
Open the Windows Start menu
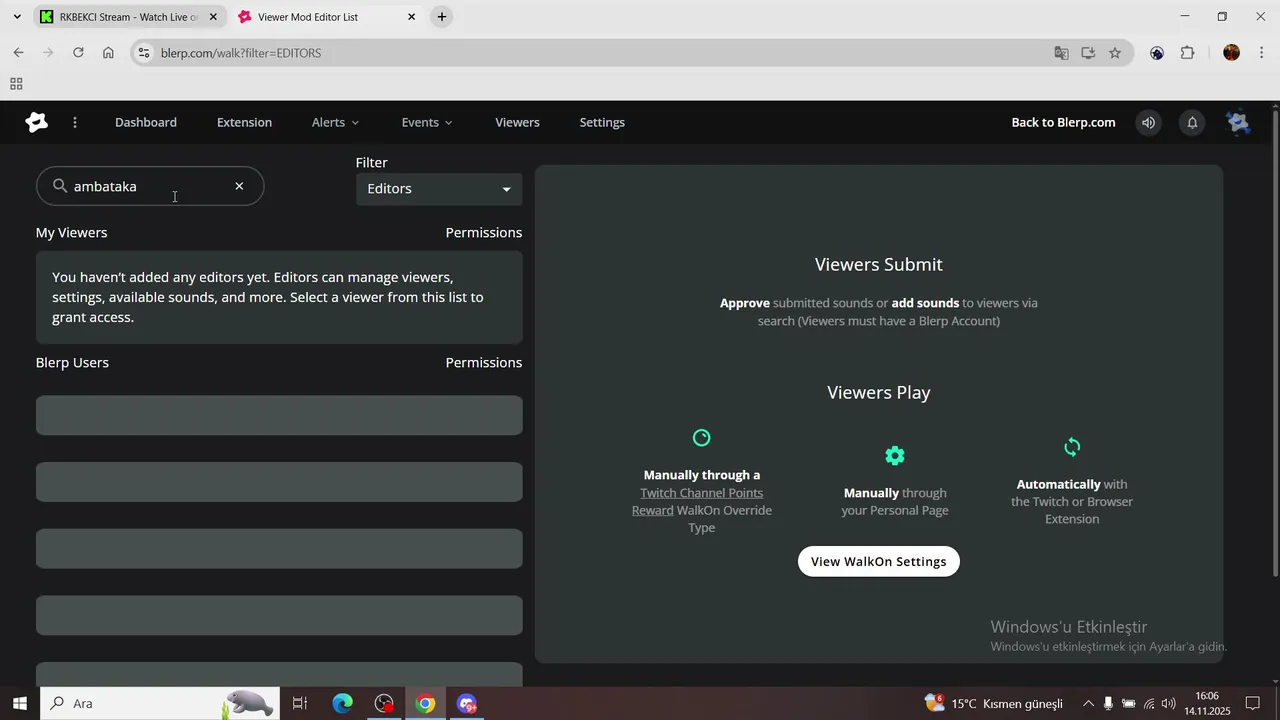(19, 703)
